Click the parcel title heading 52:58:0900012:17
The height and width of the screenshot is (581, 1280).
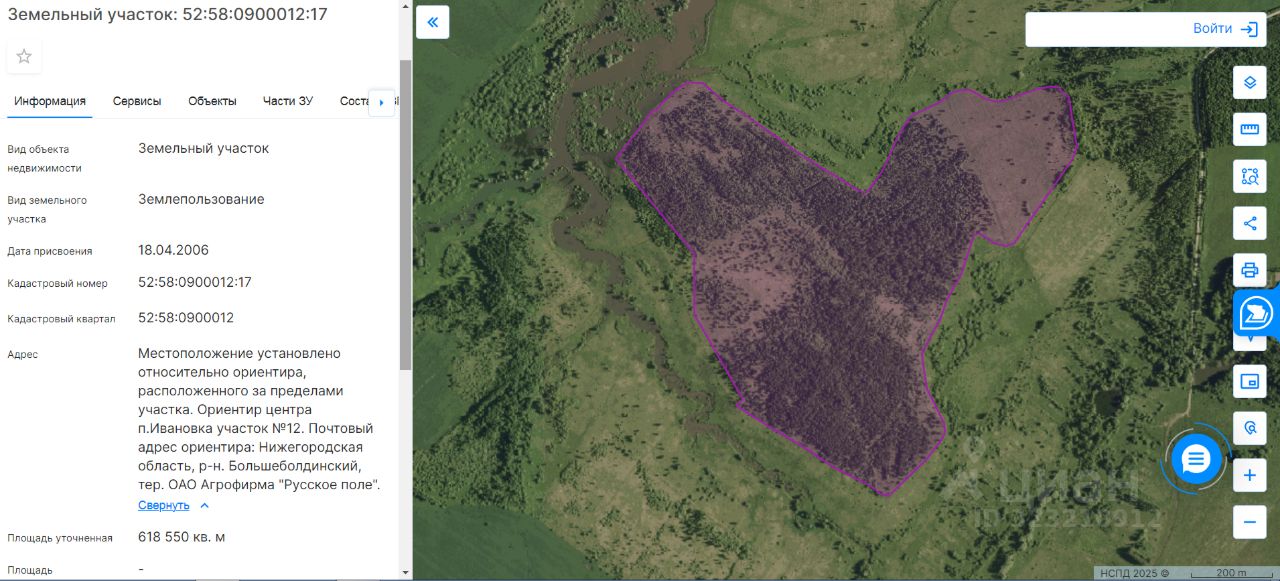(168, 15)
